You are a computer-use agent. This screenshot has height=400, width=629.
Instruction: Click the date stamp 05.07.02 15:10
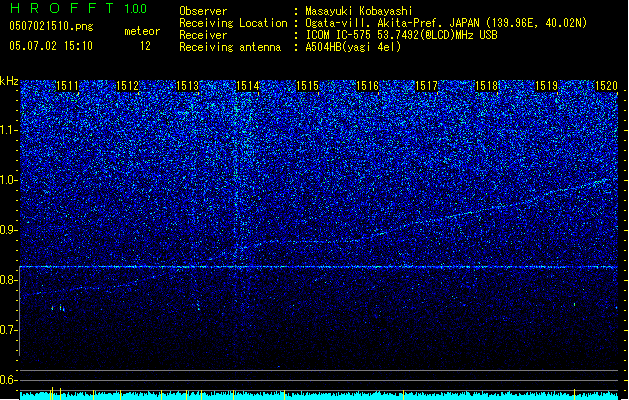pyautogui.click(x=51, y=46)
